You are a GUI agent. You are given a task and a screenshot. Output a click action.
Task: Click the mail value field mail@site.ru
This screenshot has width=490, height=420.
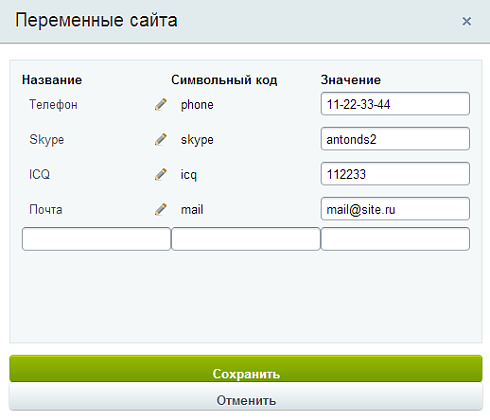coord(395,209)
